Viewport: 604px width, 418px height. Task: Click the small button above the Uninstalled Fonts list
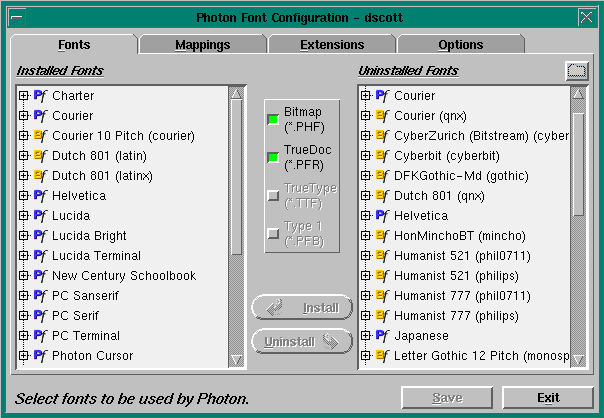tap(575, 70)
